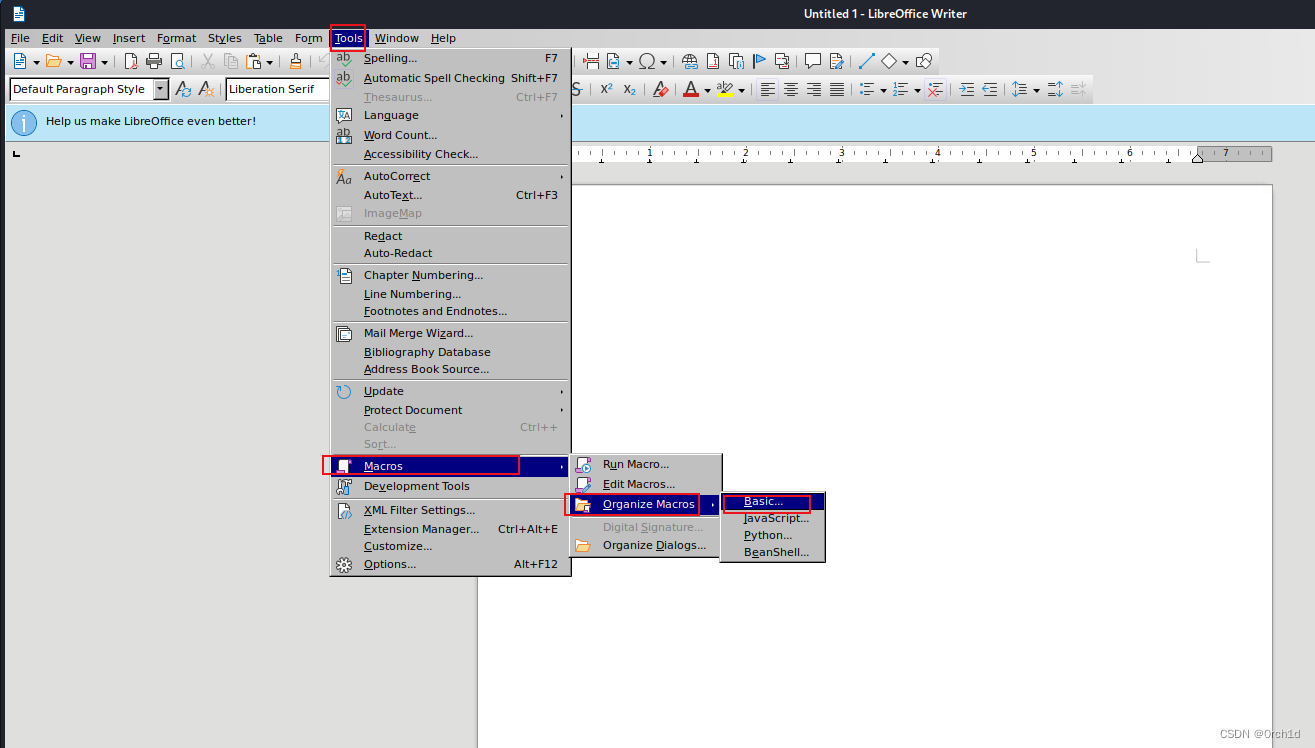Select Organize Macros submenu item
Viewport: 1315px width, 748px height.
(645, 504)
